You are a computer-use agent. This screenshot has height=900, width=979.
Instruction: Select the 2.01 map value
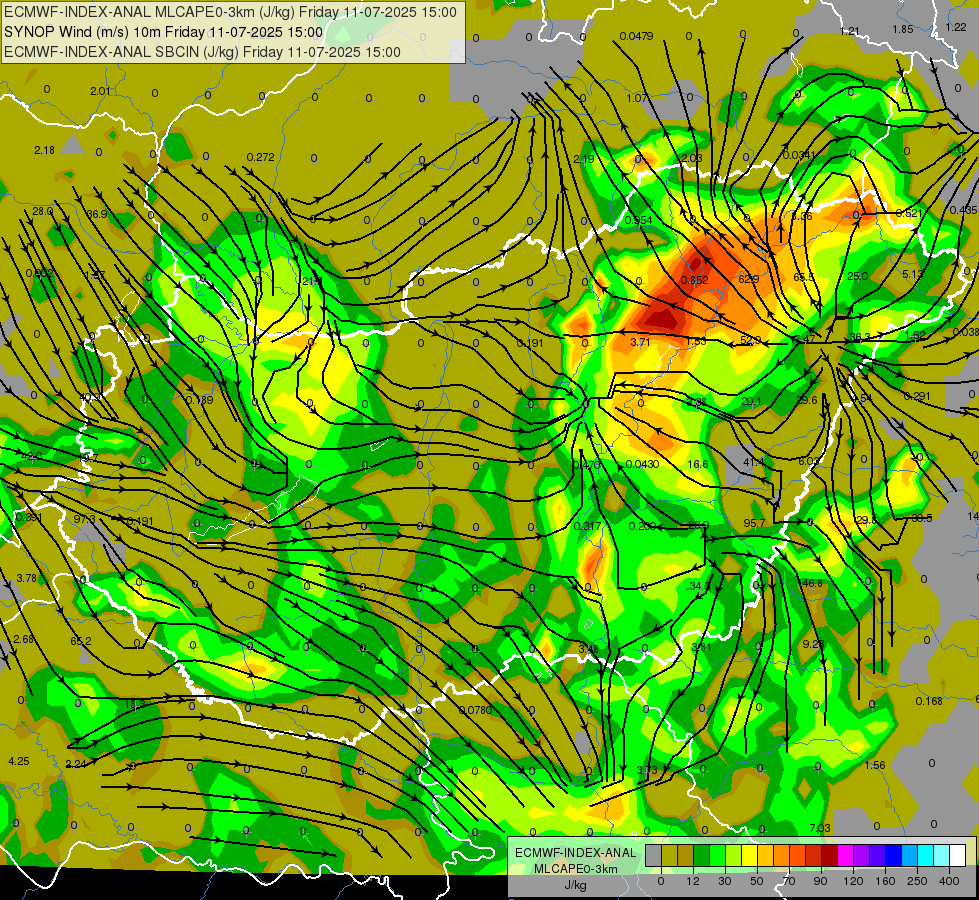[100, 91]
